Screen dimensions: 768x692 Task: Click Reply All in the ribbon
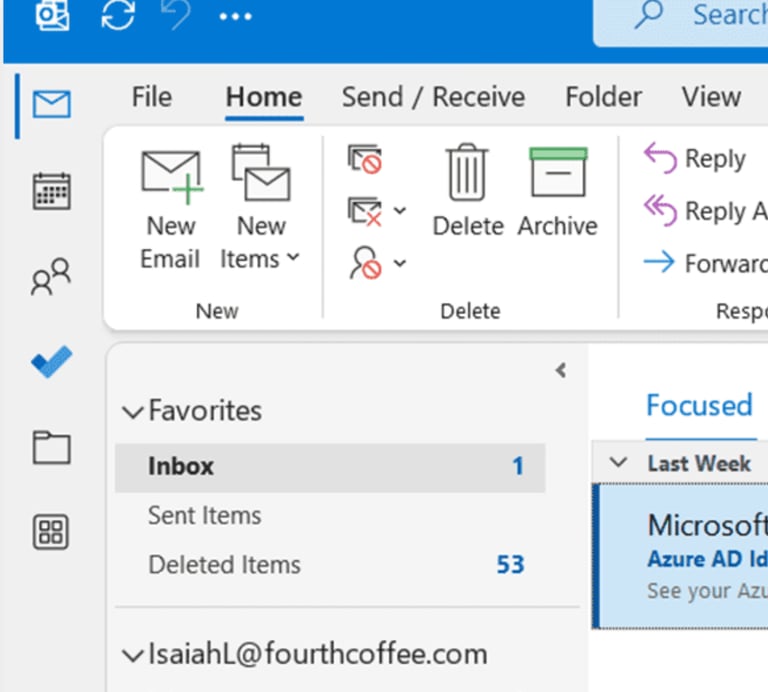(x=705, y=211)
